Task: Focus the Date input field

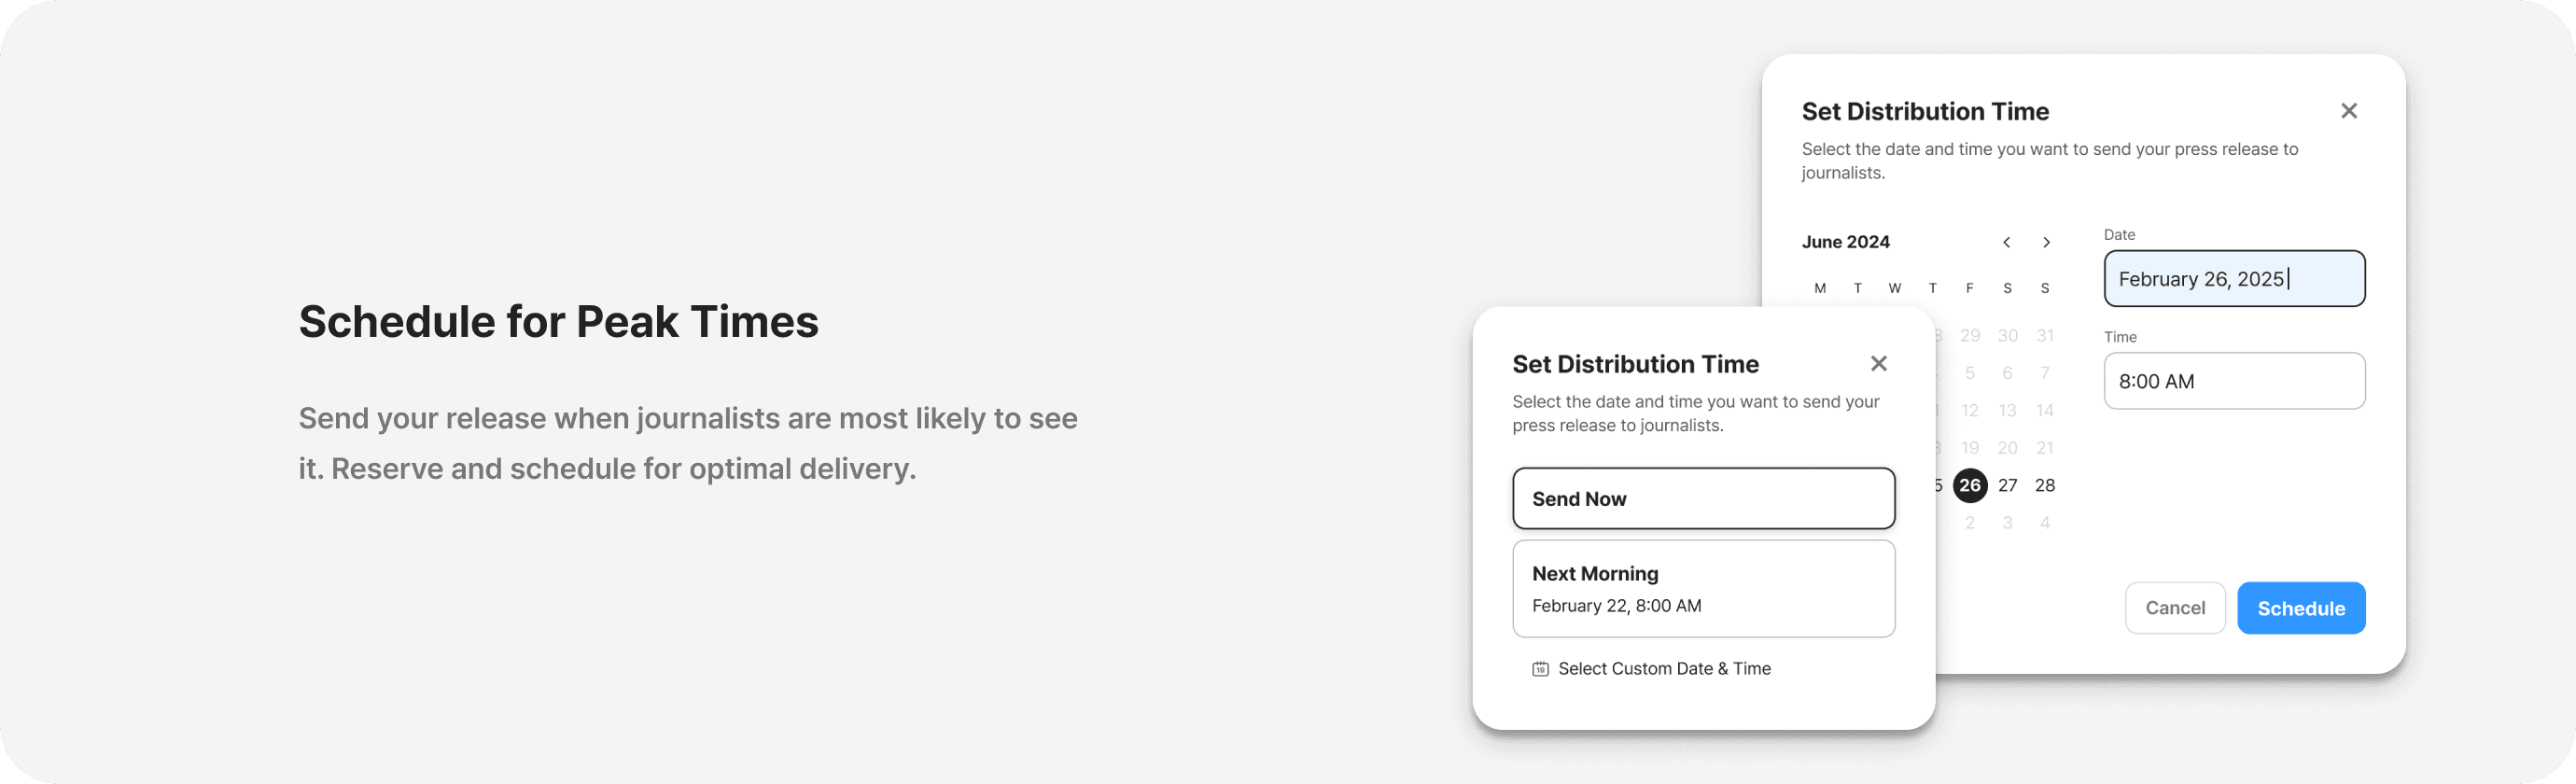Action: coord(2233,279)
